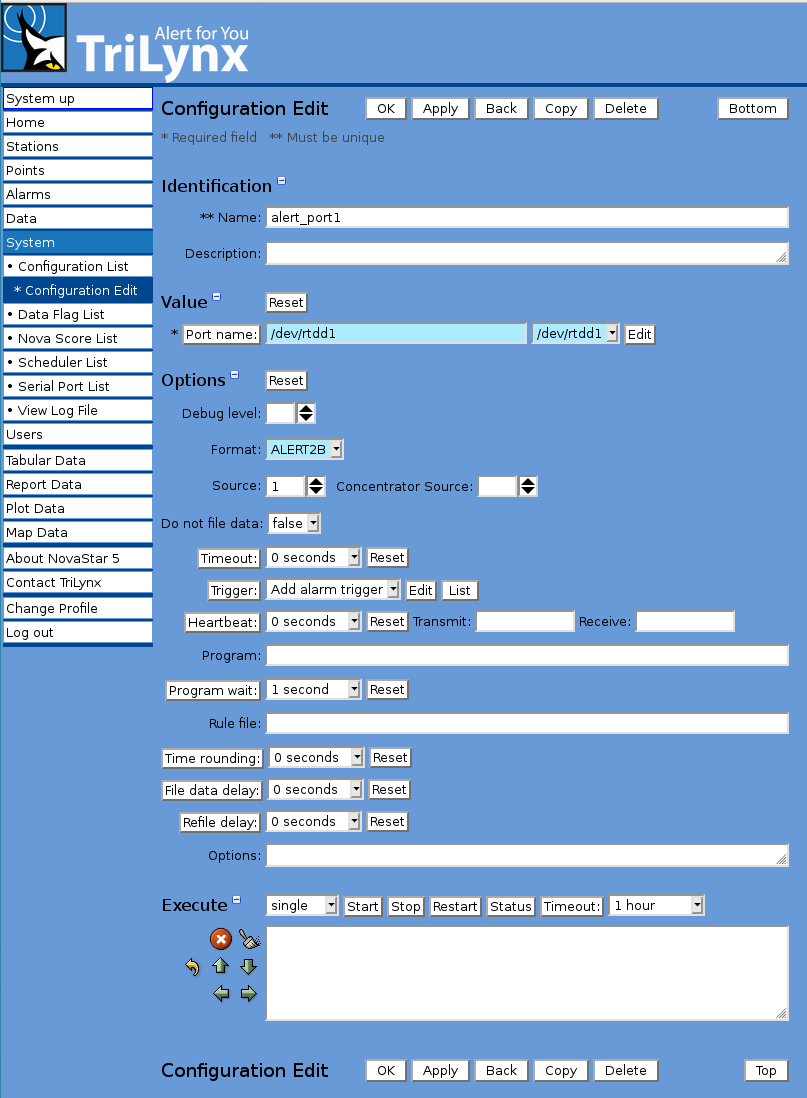Open Scheduler List in the sidebar
This screenshot has width=807, height=1098.
coord(78,362)
